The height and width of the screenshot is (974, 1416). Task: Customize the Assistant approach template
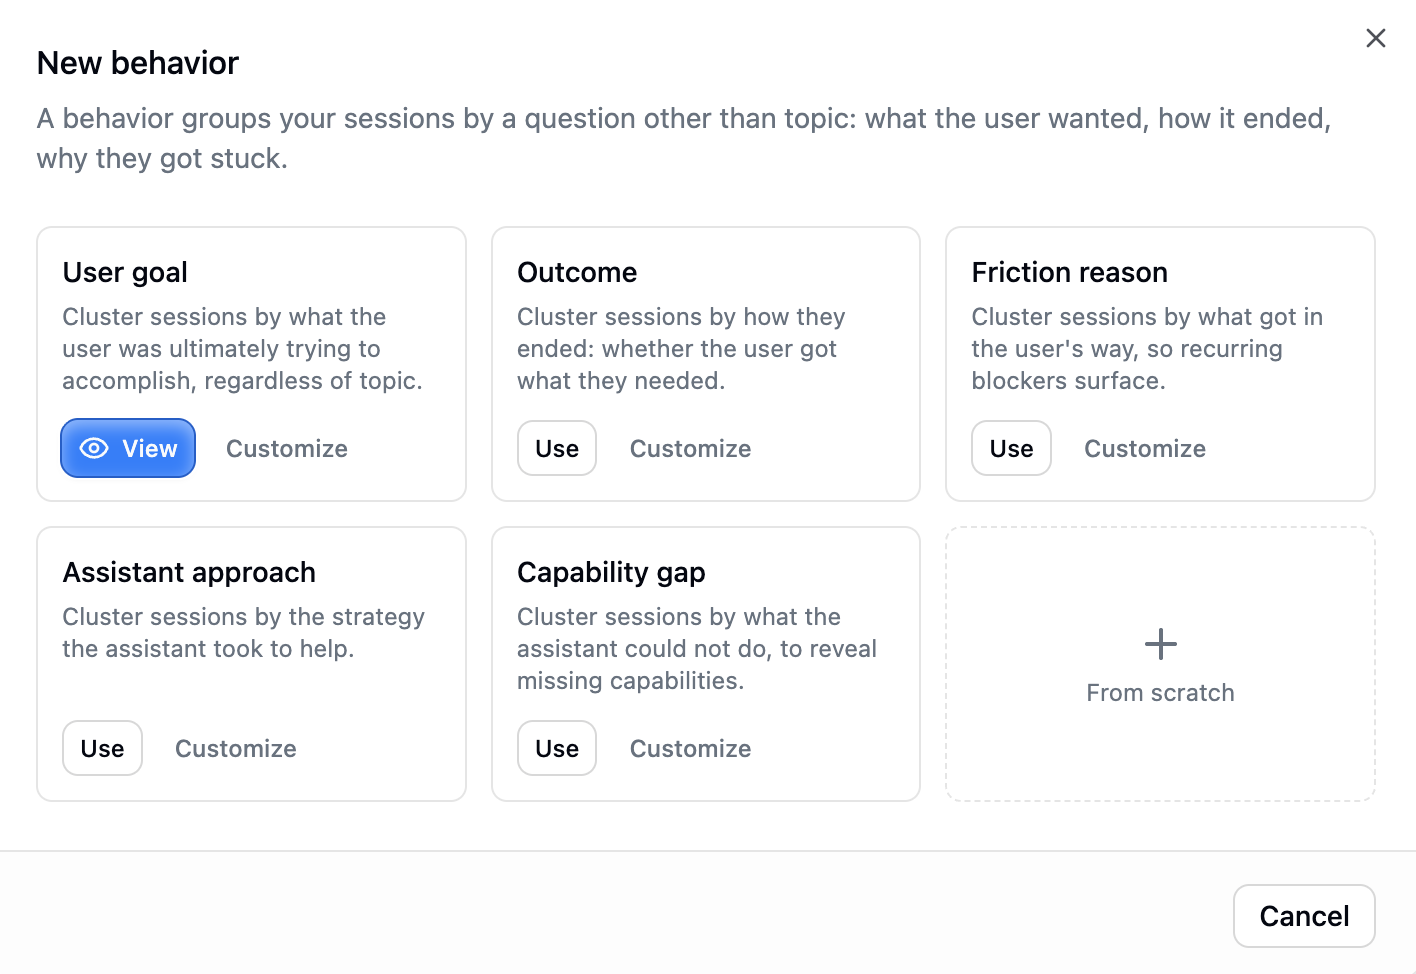point(236,749)
